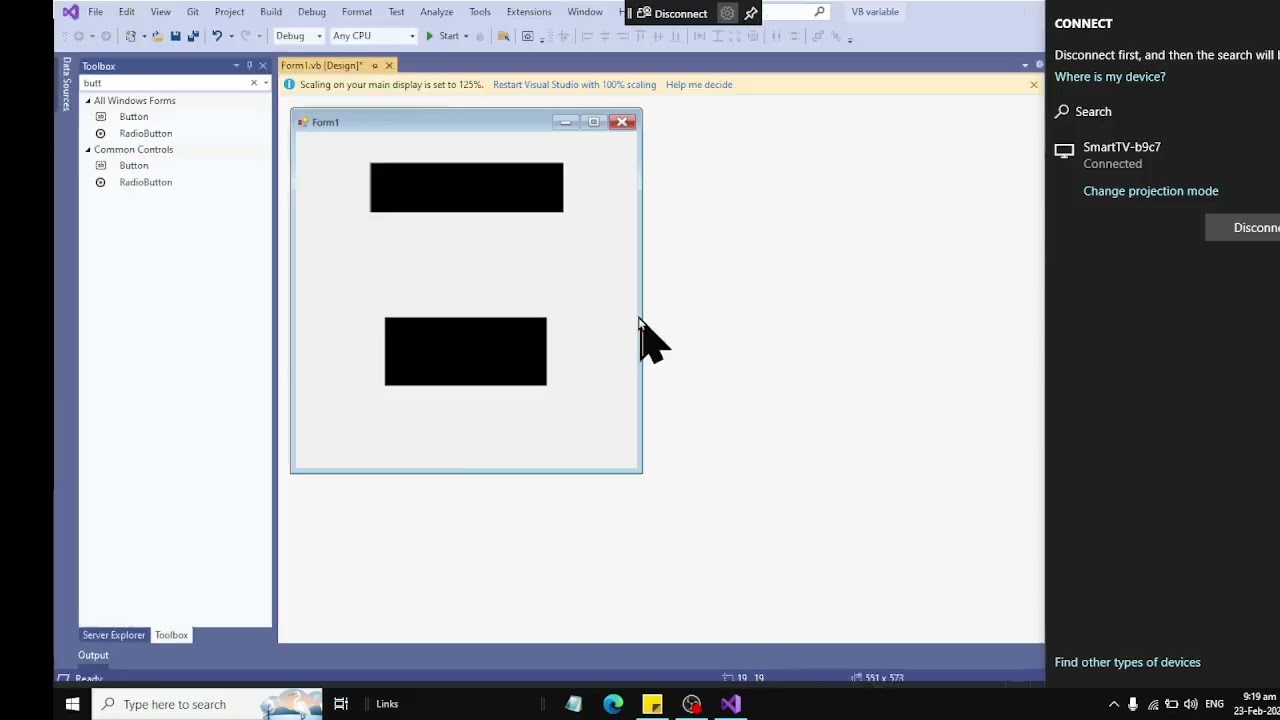This screenshot has width=1280, height=720.
Task: Click the Undo arrow icon
Action: click(216, 36)
